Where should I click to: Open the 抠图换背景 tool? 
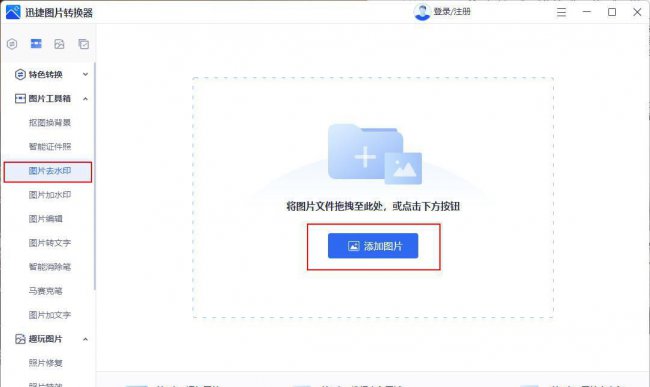coord(50,123)
